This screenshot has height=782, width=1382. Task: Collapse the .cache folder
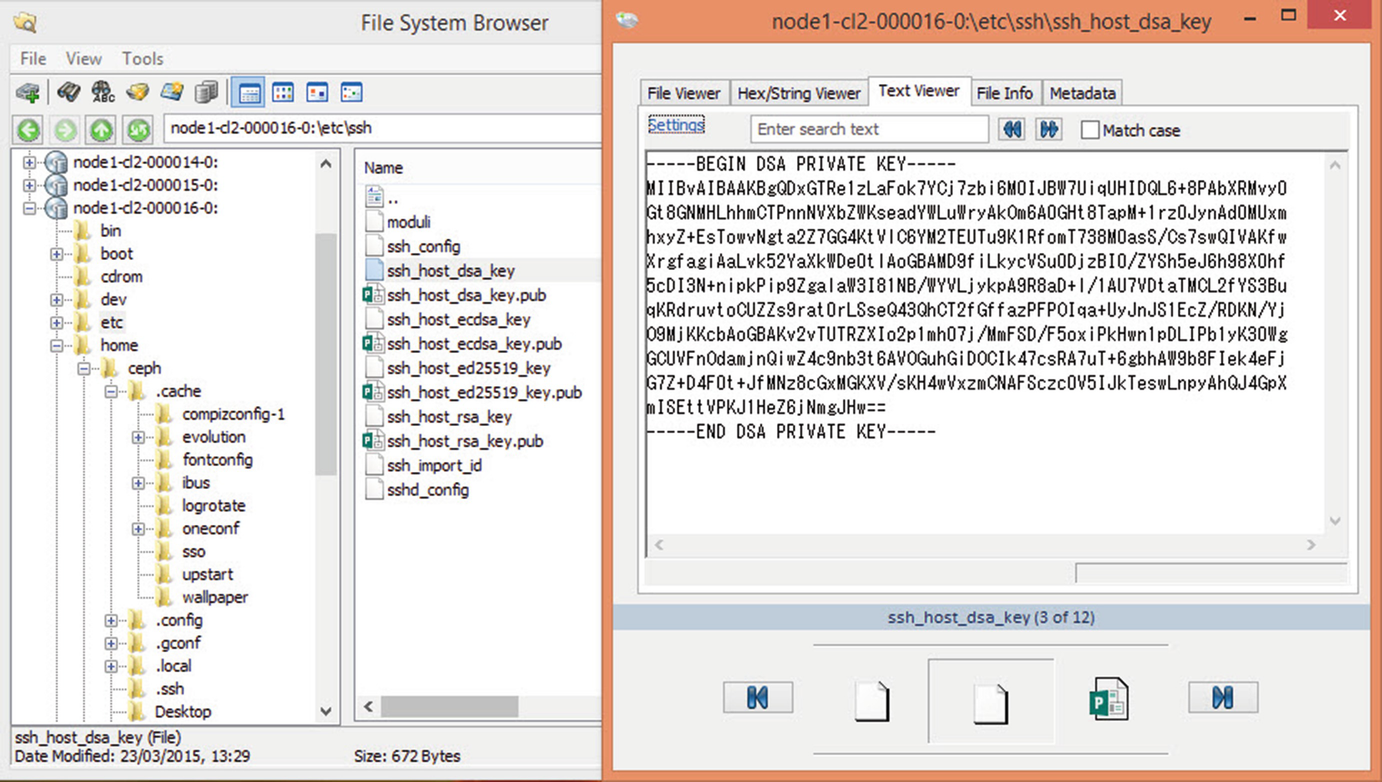point(111,392)
